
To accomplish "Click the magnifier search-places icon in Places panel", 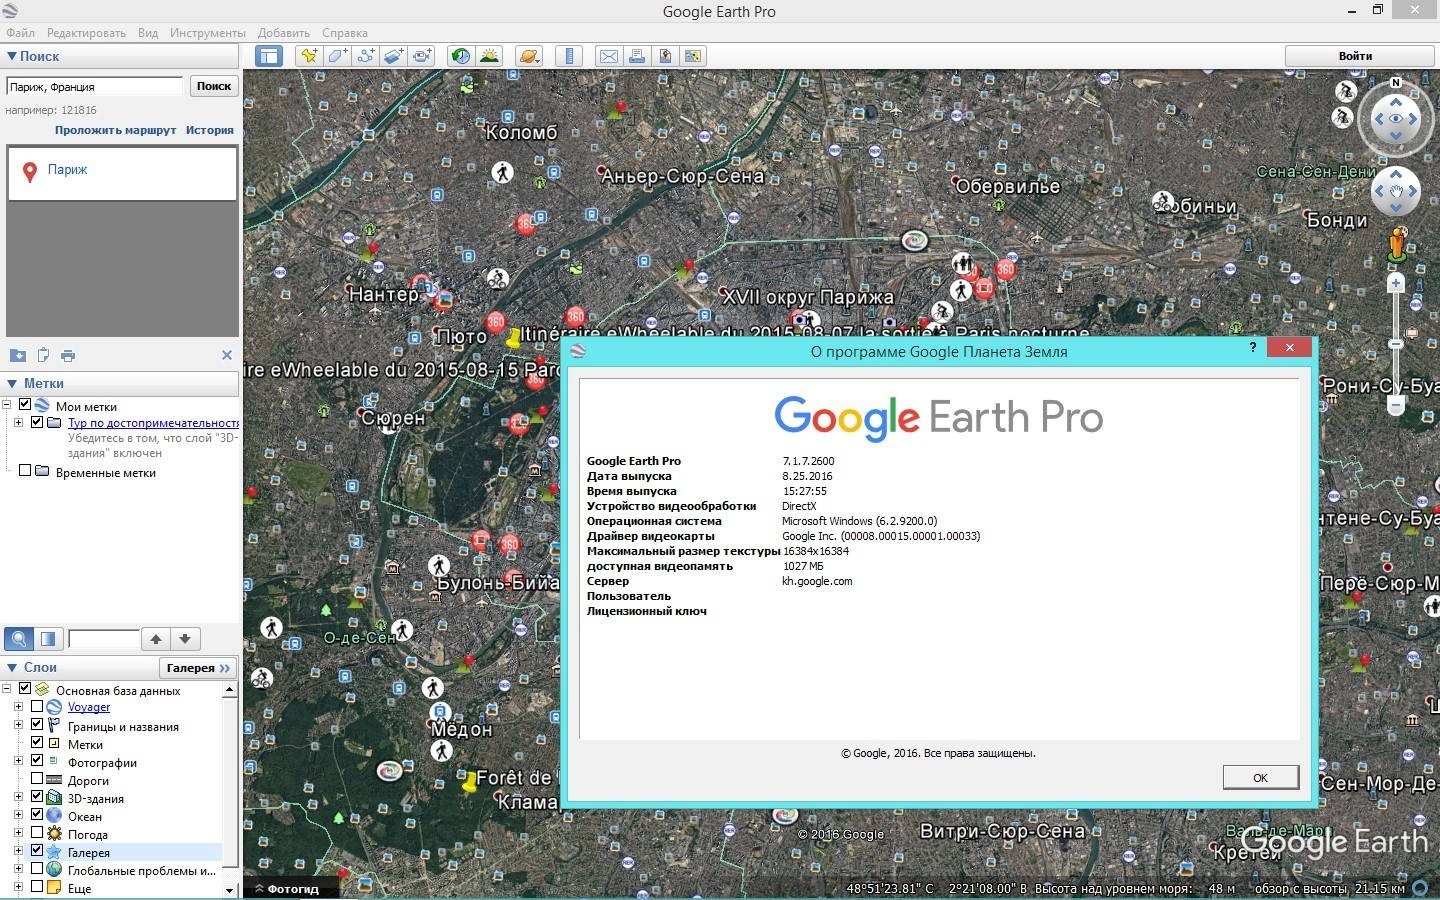I will (19, 638).
